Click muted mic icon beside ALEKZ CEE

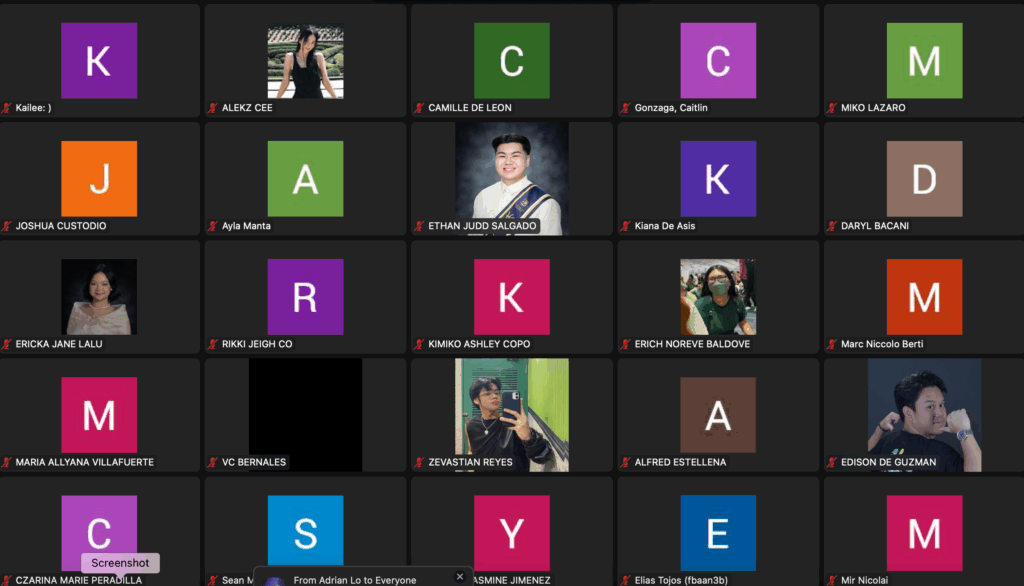212,108
